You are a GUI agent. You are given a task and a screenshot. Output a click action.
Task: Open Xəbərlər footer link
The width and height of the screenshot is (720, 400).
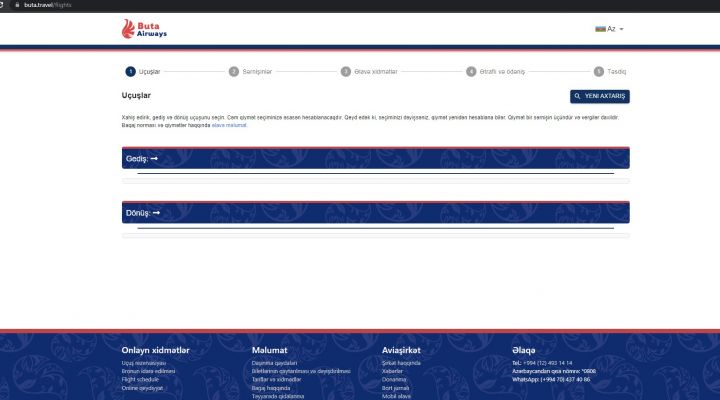pos(393,371)
